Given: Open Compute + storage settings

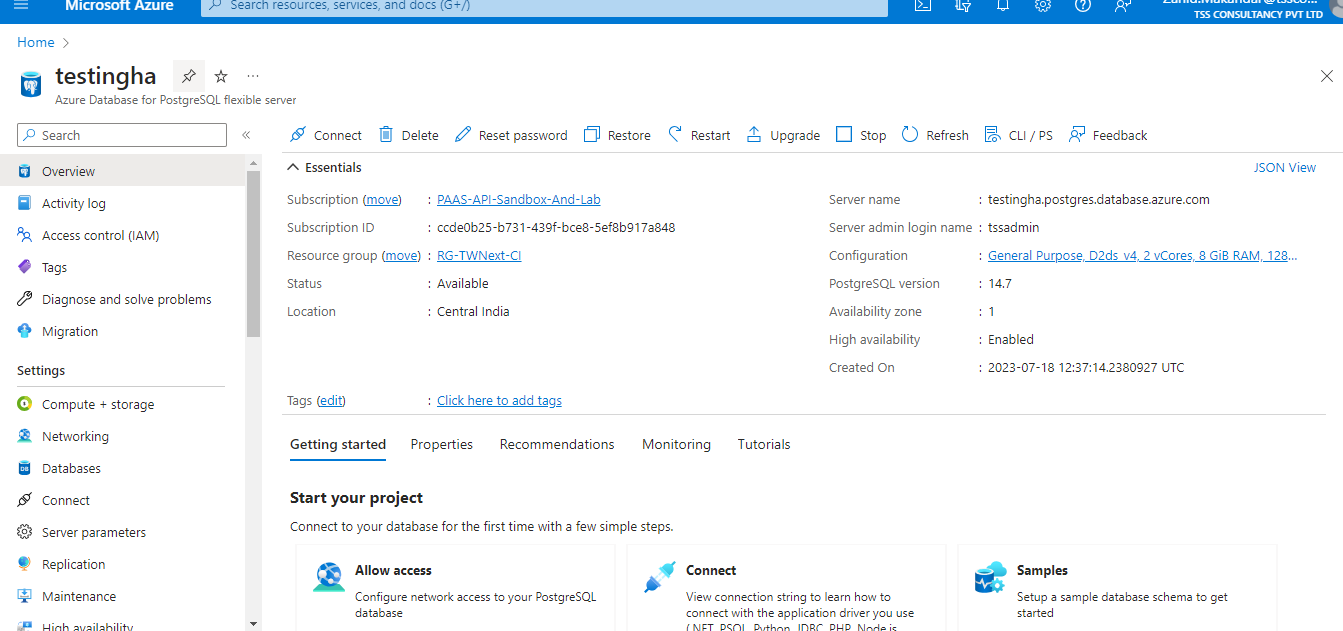Looking at the screenshot, I should coord(122,405).
